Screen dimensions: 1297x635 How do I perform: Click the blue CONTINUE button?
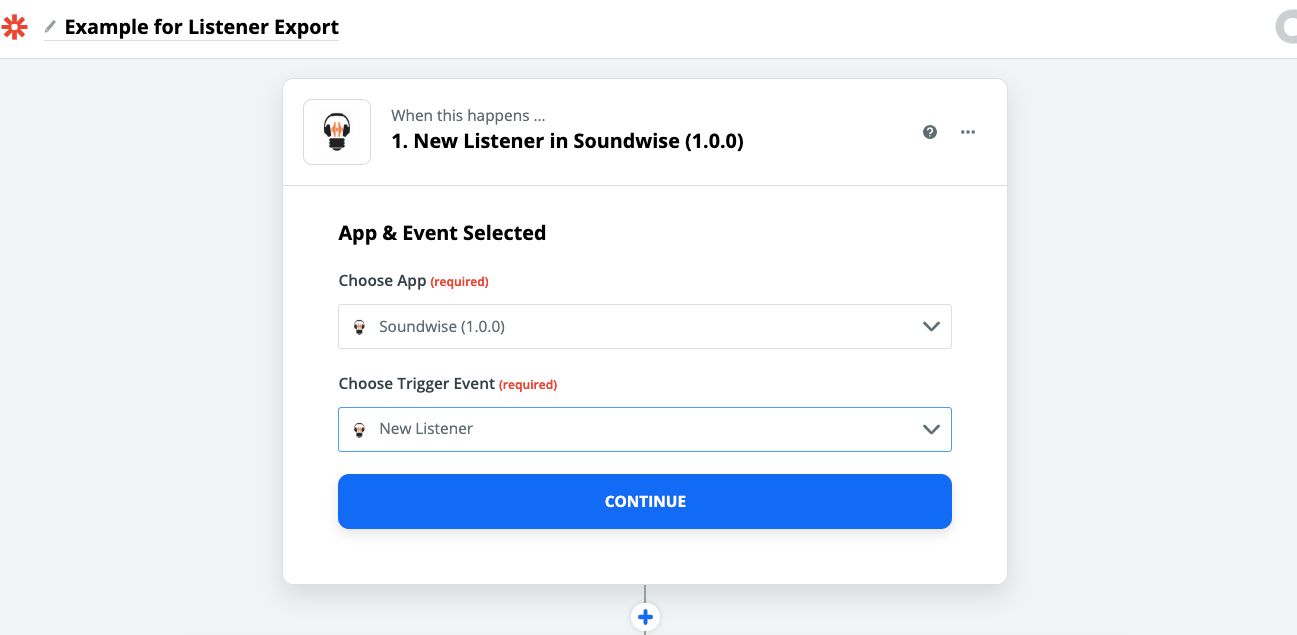pyautogui.click(x=645, y=501)
